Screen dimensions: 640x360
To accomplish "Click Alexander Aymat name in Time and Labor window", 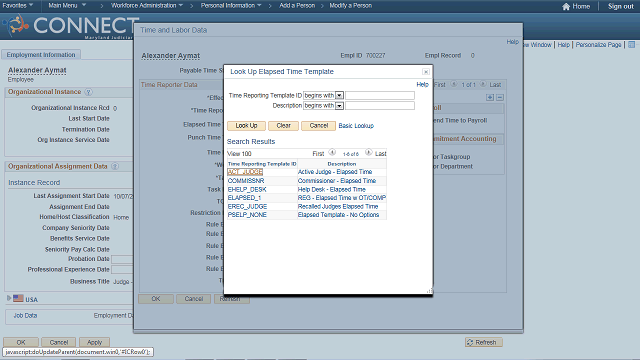I will 171,56.
